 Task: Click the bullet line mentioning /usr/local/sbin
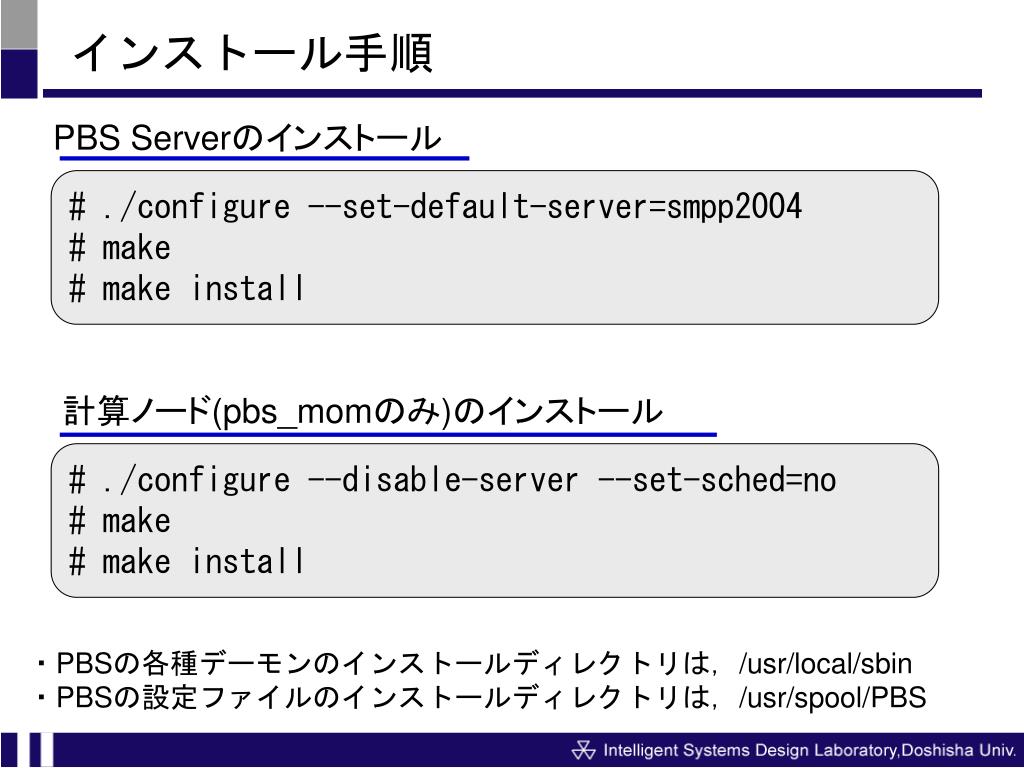click(x=474, y=664)
